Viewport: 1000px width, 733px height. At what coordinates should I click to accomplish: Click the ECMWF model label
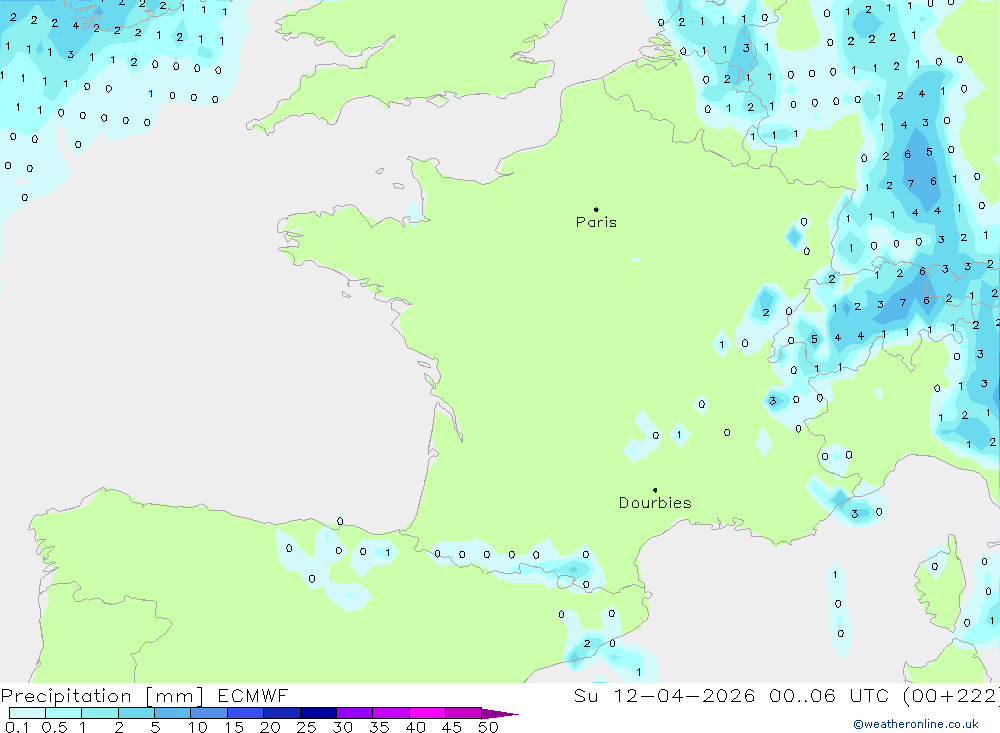tap(253, 696)
